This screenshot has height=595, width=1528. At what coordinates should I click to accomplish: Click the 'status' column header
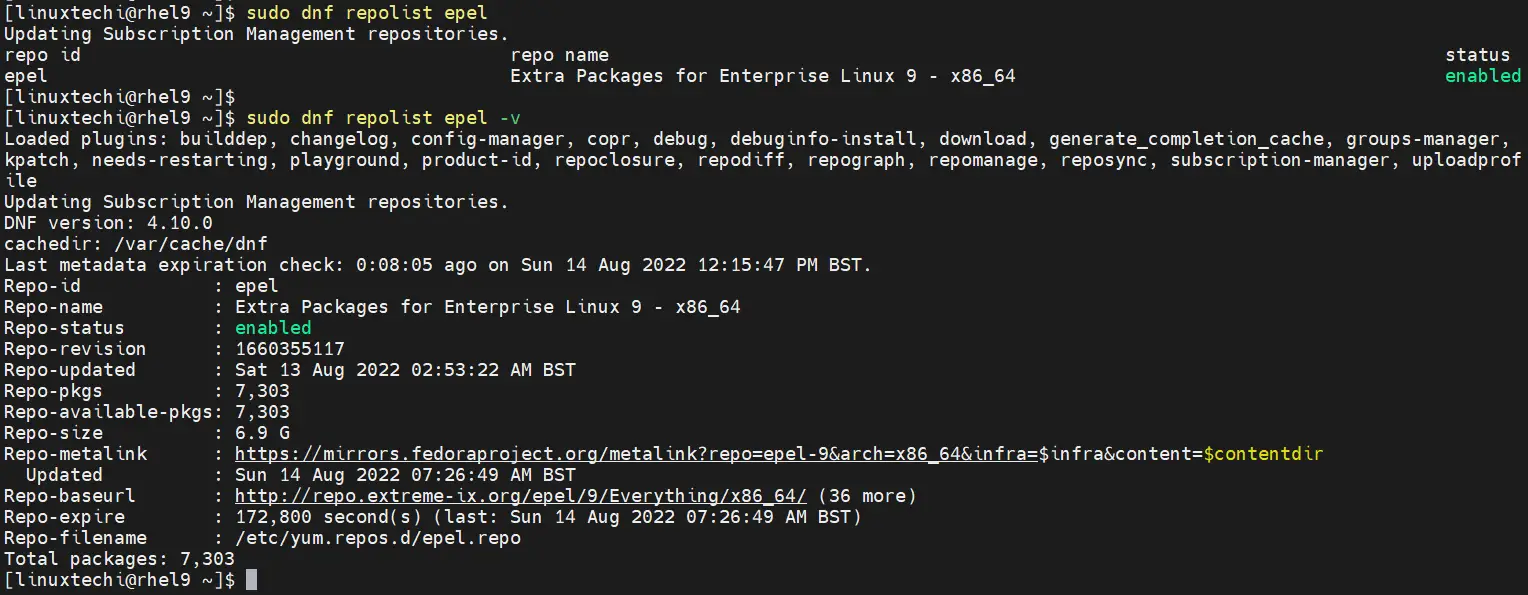pos(1478,55)
